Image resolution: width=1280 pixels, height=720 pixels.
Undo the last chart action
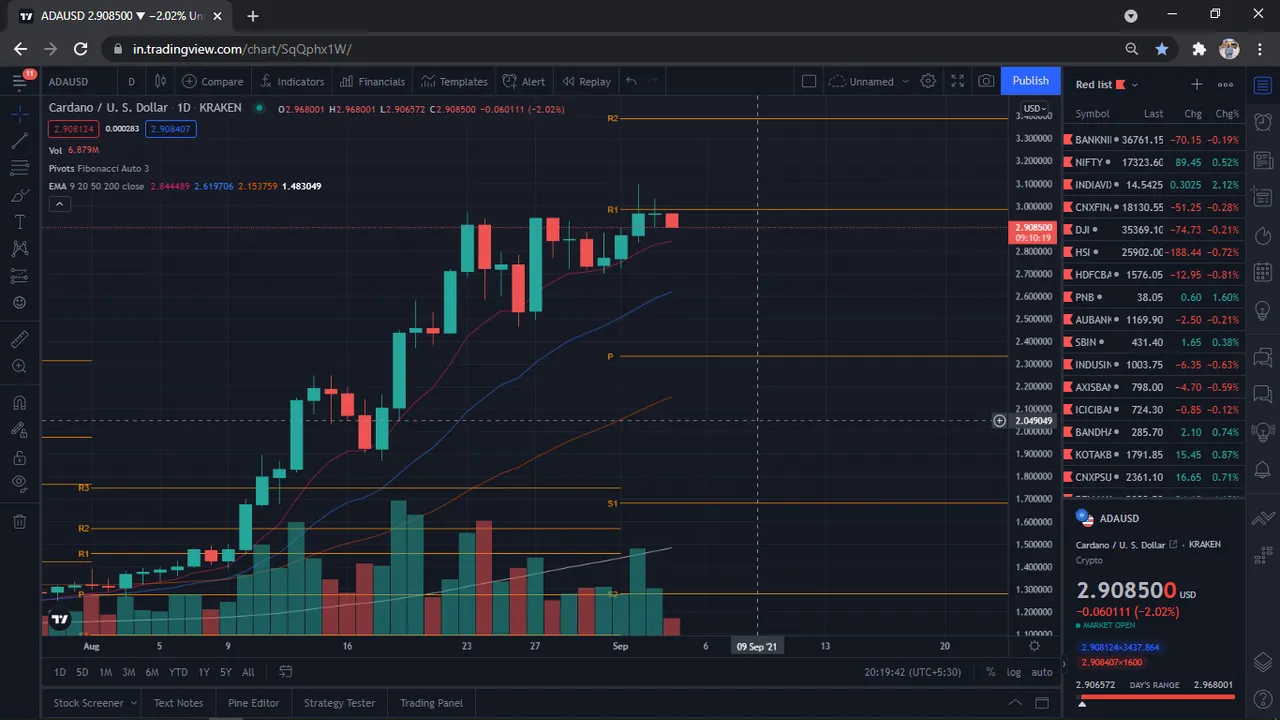point(631,81)
